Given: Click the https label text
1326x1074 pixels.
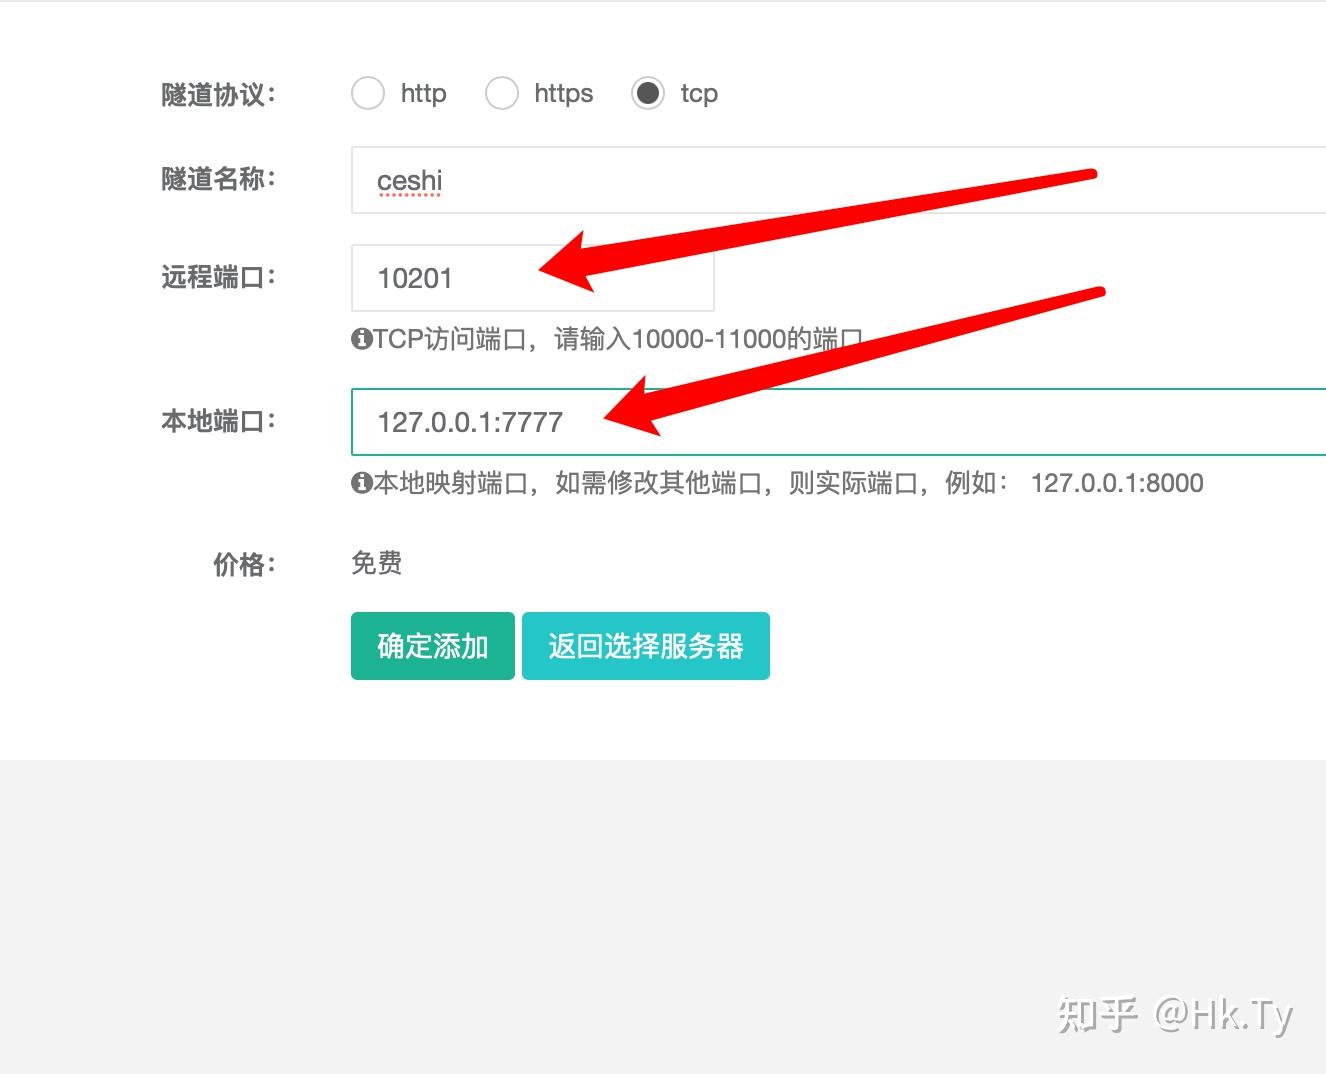Looking at the screenshot, I should (x=563, y=94).
